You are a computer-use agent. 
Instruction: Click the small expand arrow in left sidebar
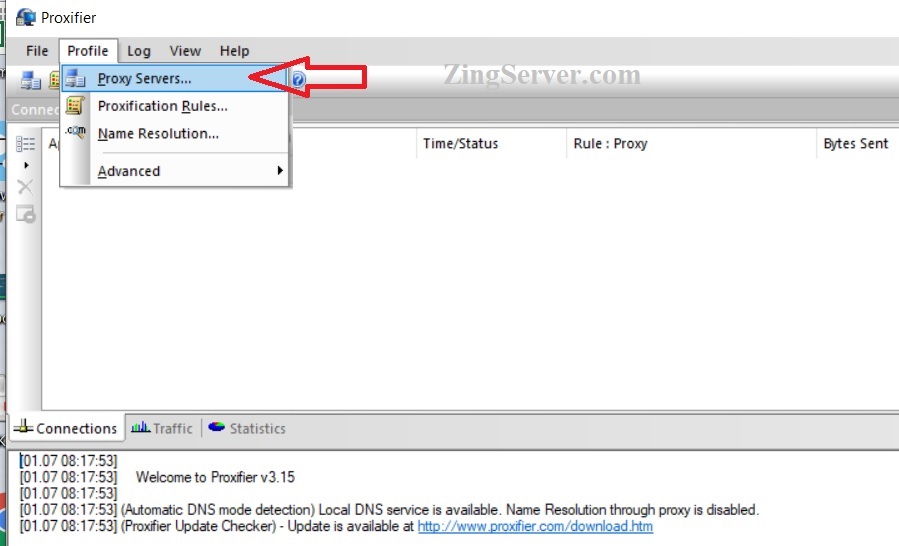26,165
